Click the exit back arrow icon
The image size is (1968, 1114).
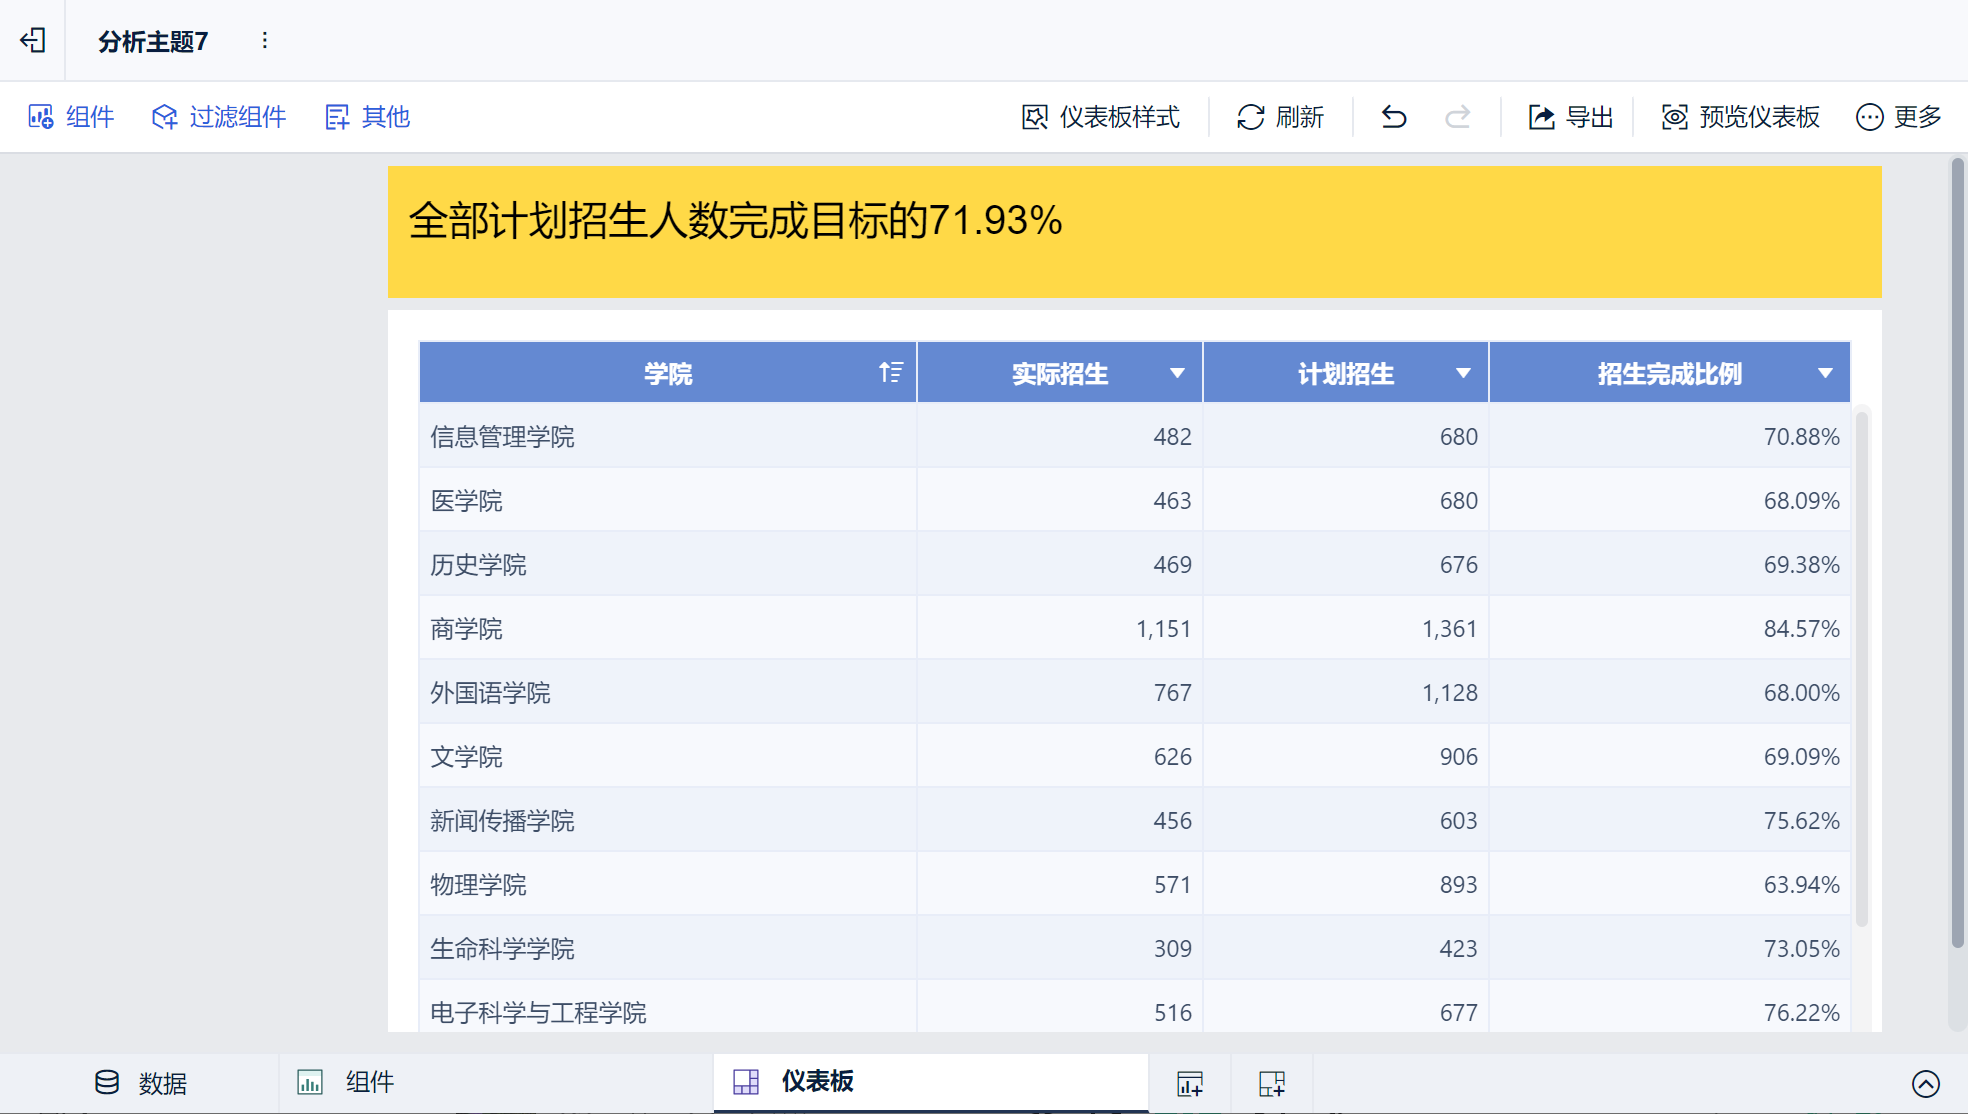tap(33, 40)
